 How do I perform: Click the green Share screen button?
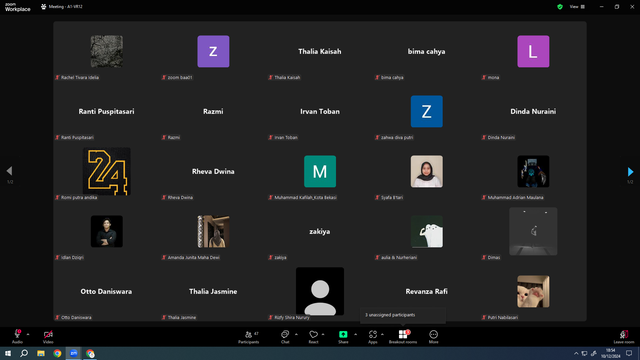(343, 334)
